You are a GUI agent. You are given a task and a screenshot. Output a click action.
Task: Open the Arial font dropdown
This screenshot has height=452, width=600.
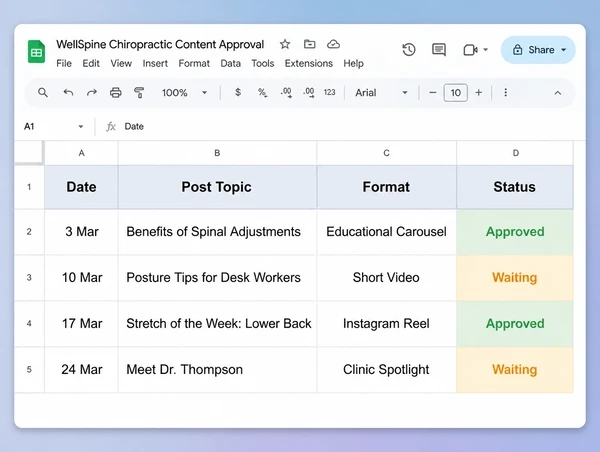(x=381, y=93)
